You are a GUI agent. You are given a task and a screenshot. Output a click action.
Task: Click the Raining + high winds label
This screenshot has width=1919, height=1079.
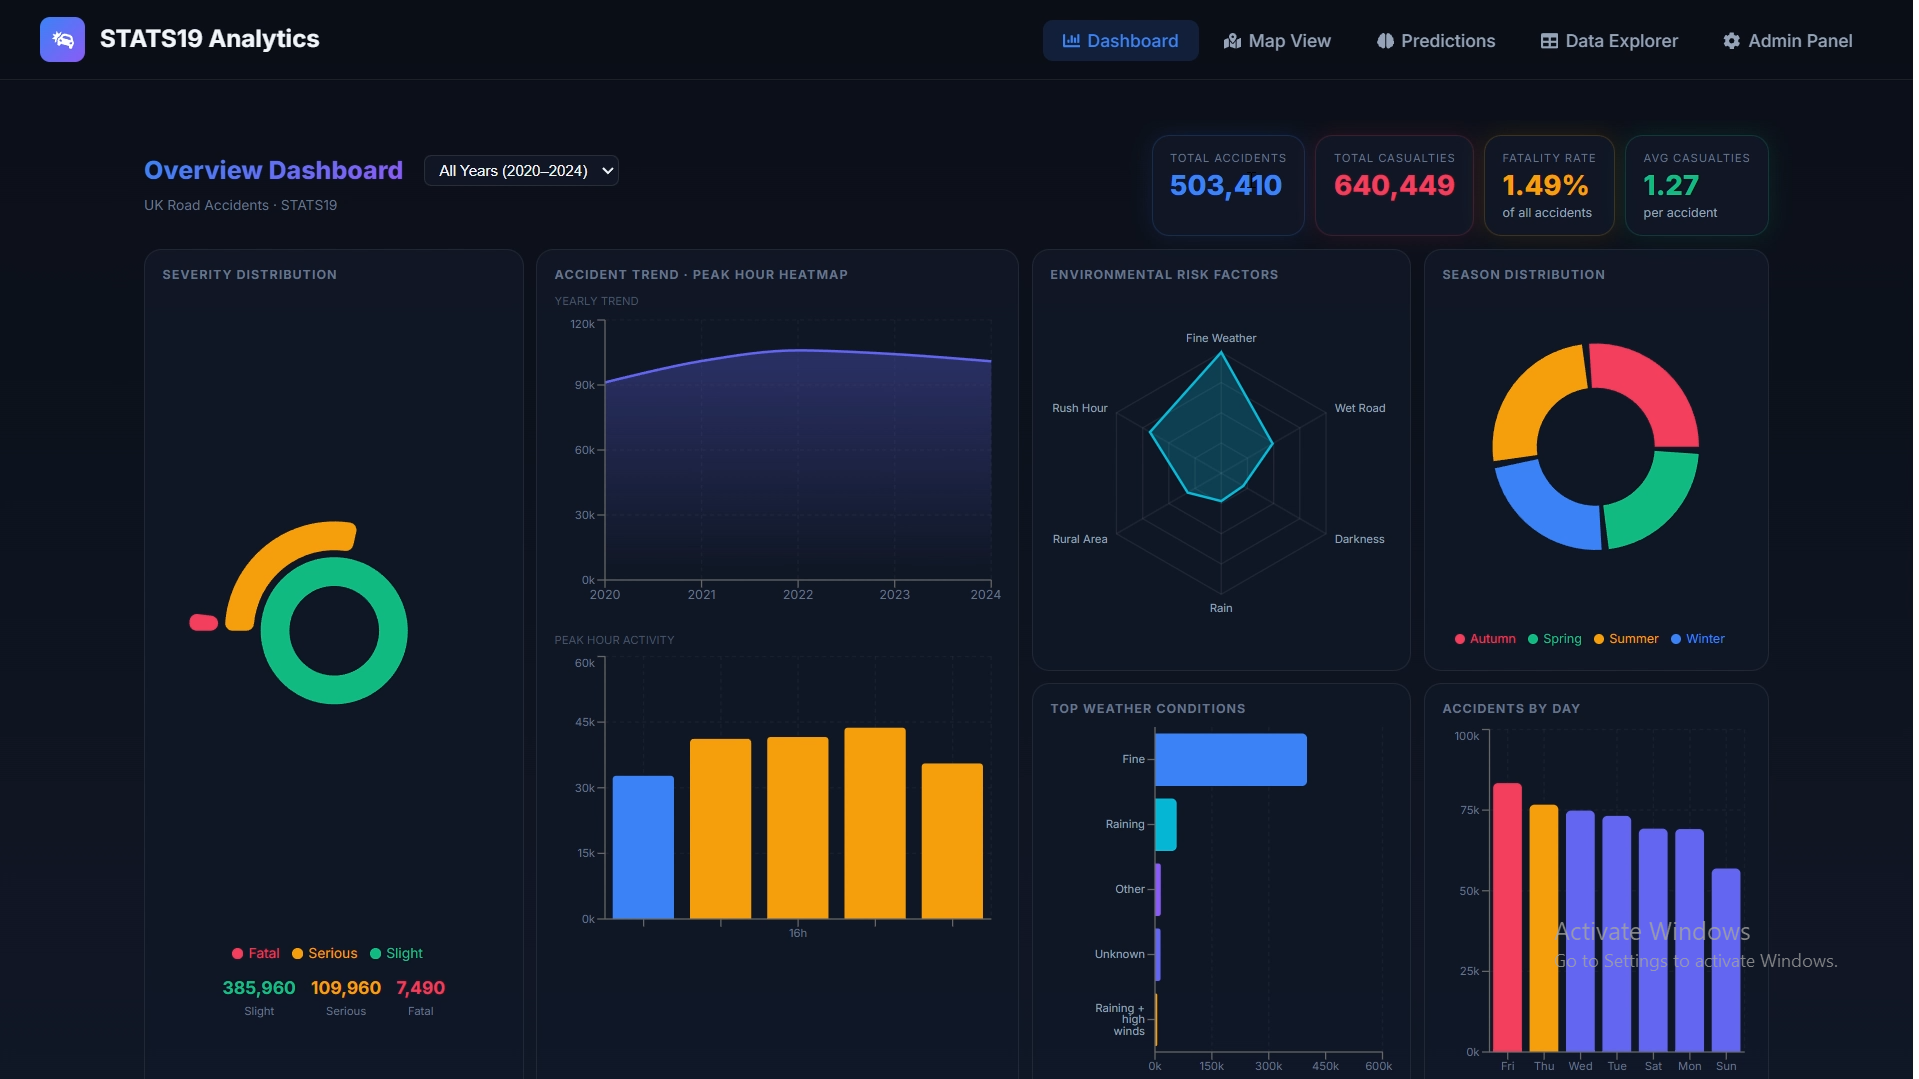coord(1120,1020)
